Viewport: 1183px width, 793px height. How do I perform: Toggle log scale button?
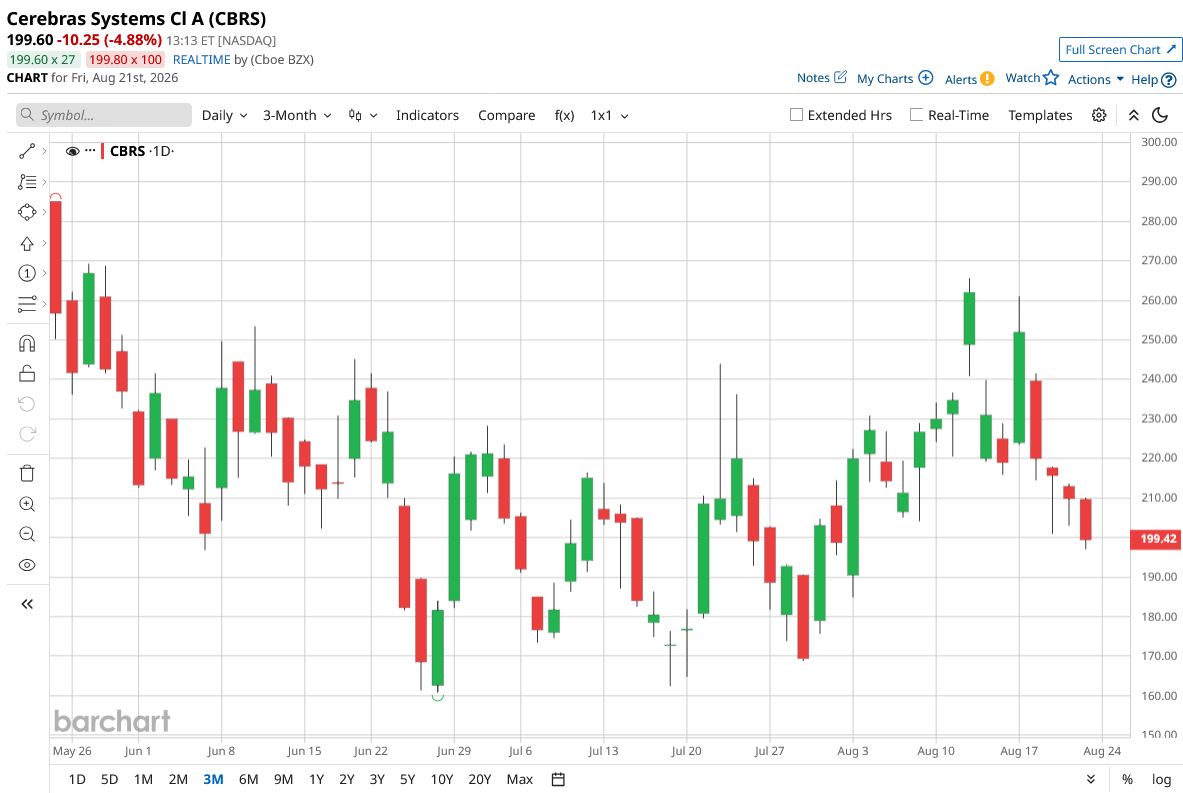click(x=1162, y=779)
